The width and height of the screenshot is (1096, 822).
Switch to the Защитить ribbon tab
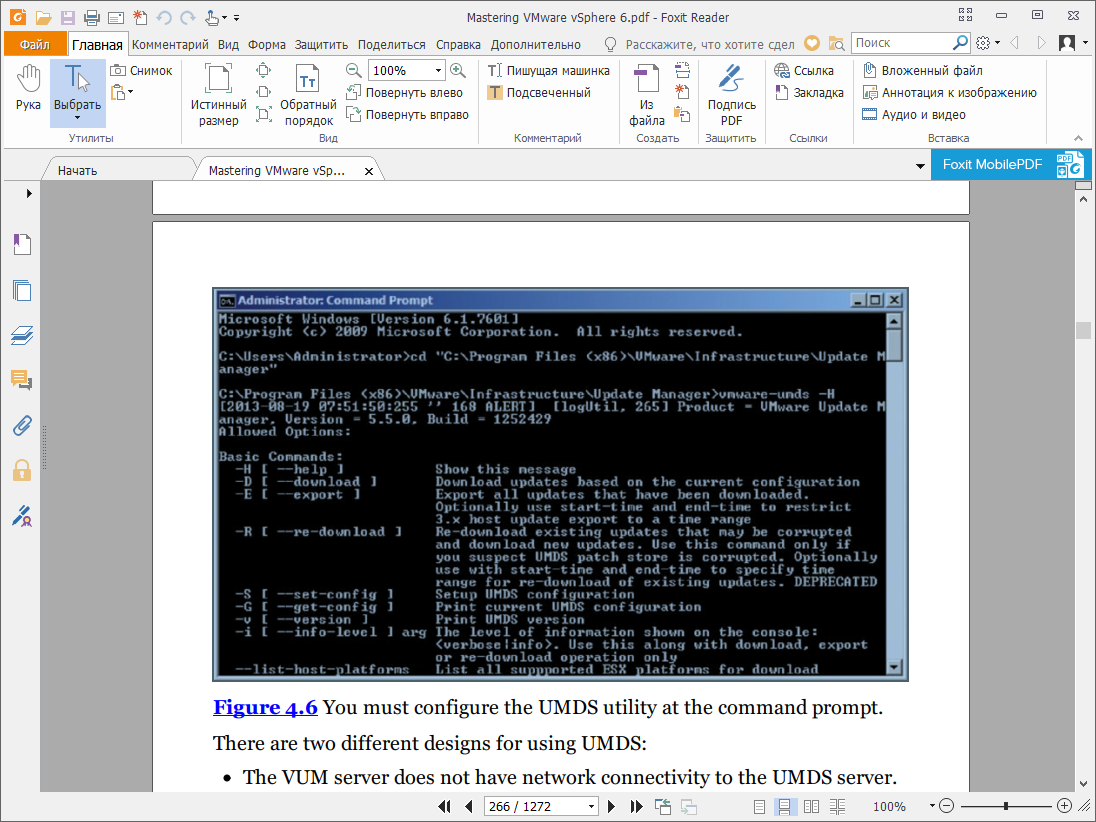pos(321,44)
